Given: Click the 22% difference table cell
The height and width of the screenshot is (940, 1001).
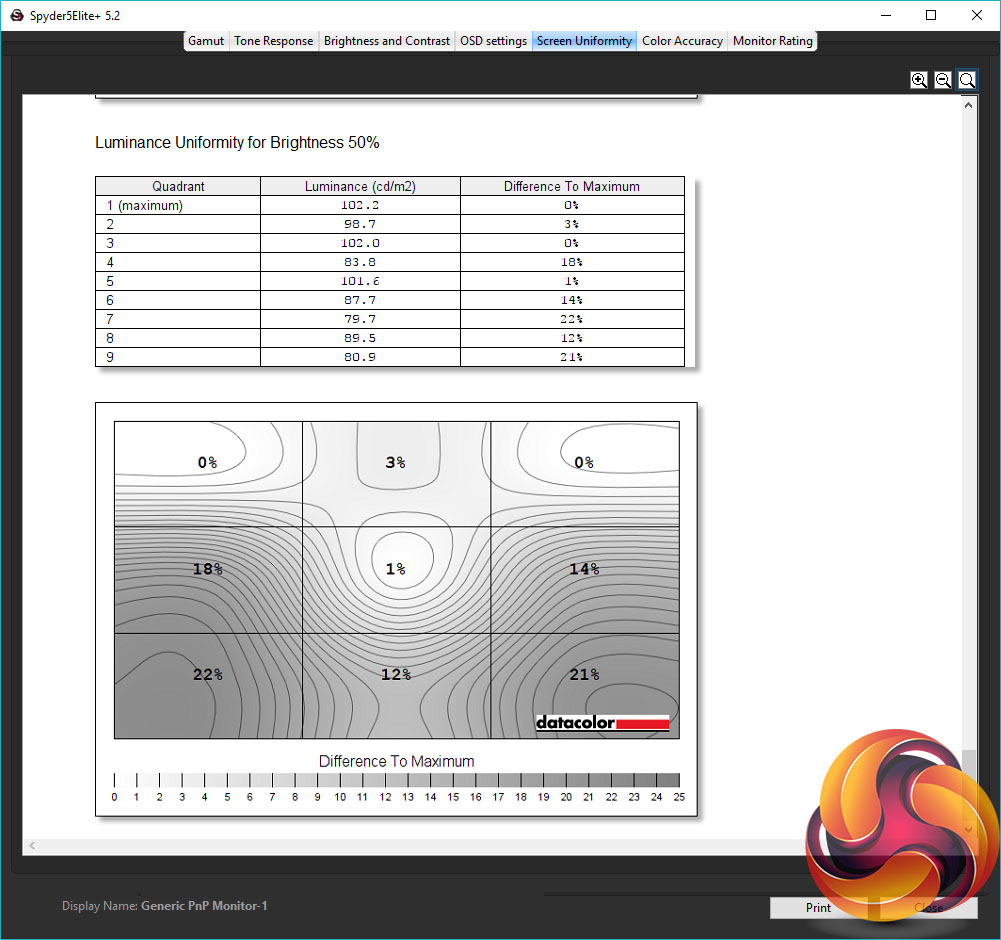Looking at the screenshot, I should click(572, 319).
